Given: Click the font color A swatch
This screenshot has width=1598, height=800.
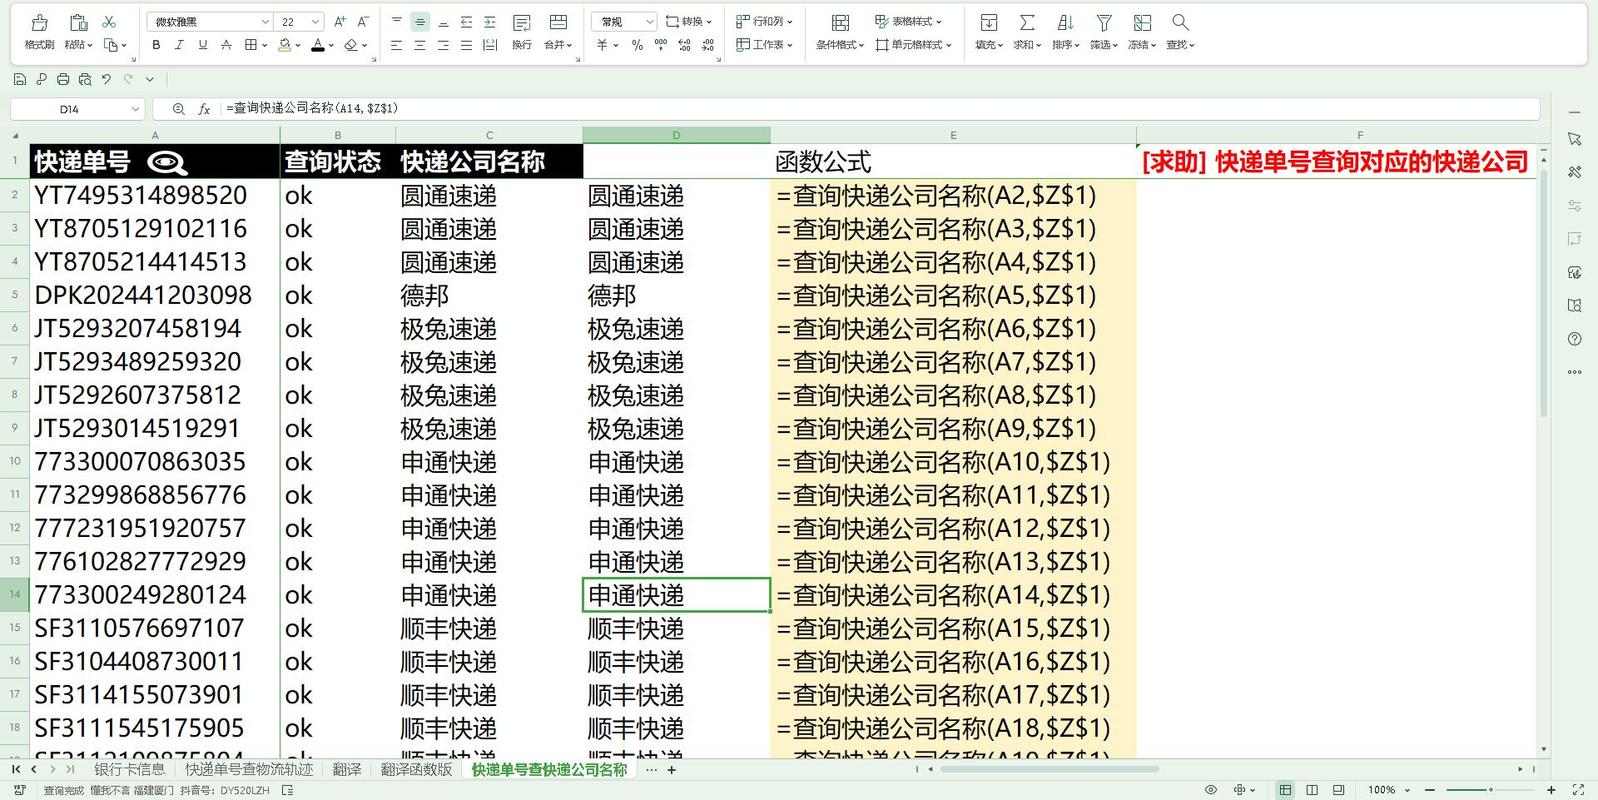Looking at the screenshot, I should click(x=318, y=45).
